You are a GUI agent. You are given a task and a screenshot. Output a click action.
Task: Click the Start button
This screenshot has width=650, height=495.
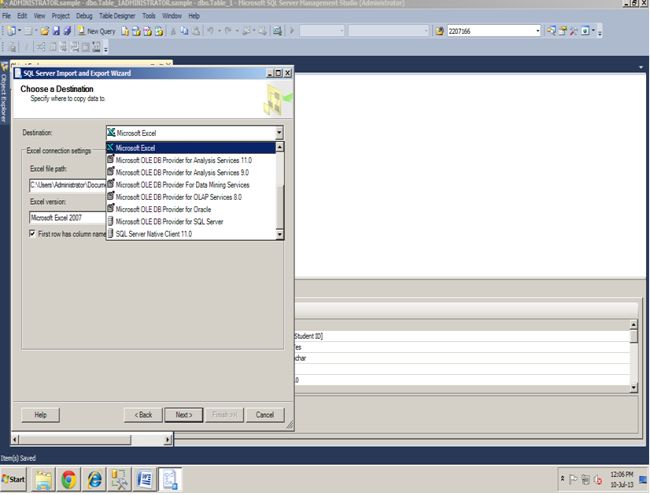point(14,480)
